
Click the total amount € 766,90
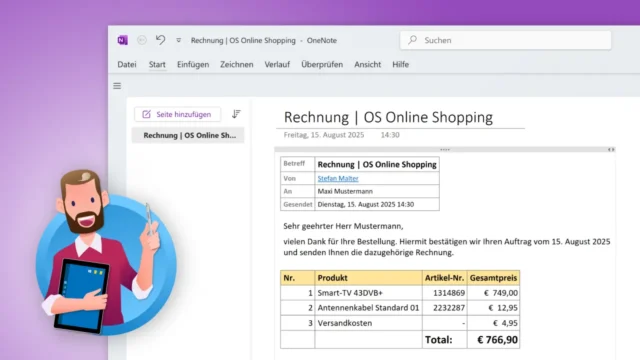point(498,340)
